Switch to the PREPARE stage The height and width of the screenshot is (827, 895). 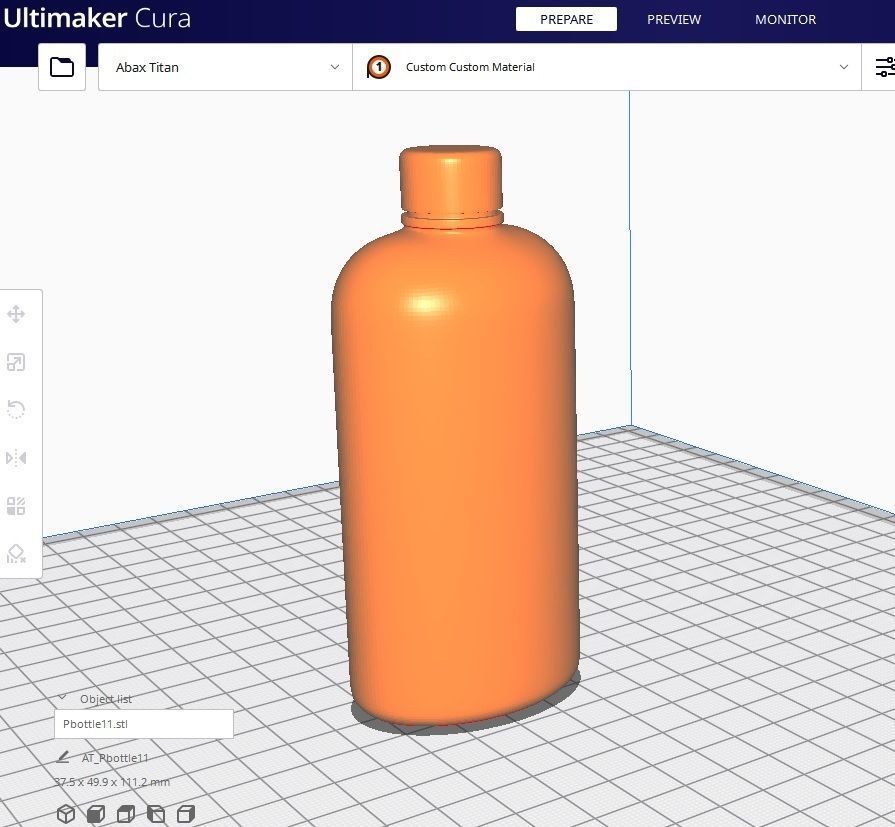566,19
